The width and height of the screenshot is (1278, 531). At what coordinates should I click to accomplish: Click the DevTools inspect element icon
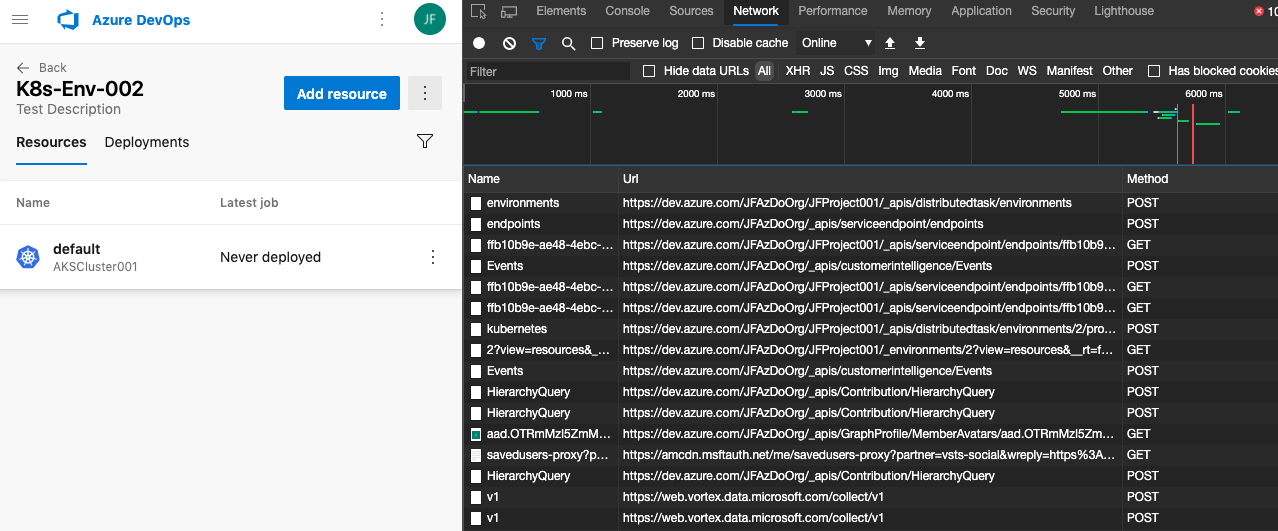click(478, 12)
